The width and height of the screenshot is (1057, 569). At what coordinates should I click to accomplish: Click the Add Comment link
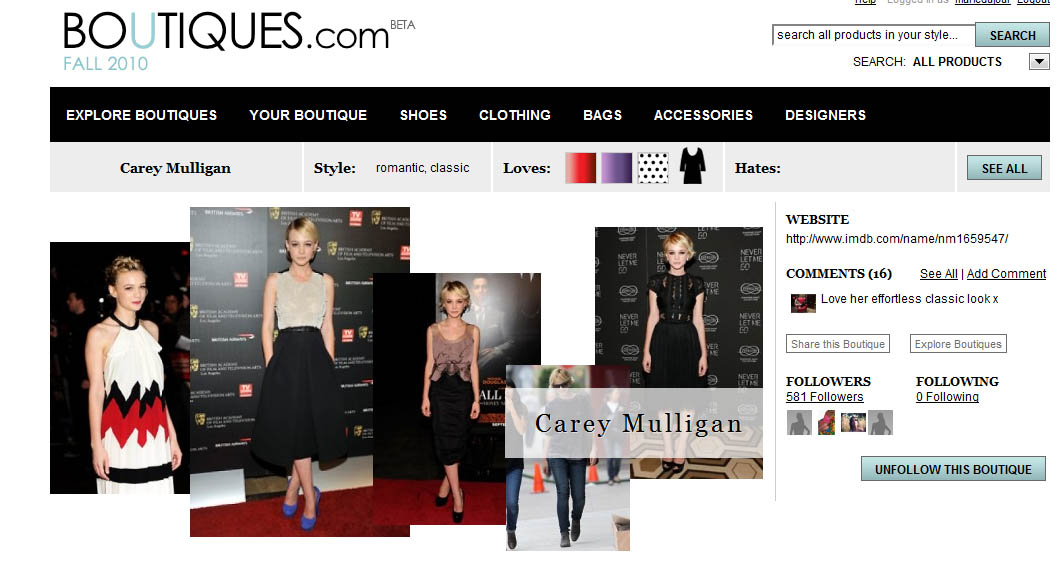(1006, 274)
